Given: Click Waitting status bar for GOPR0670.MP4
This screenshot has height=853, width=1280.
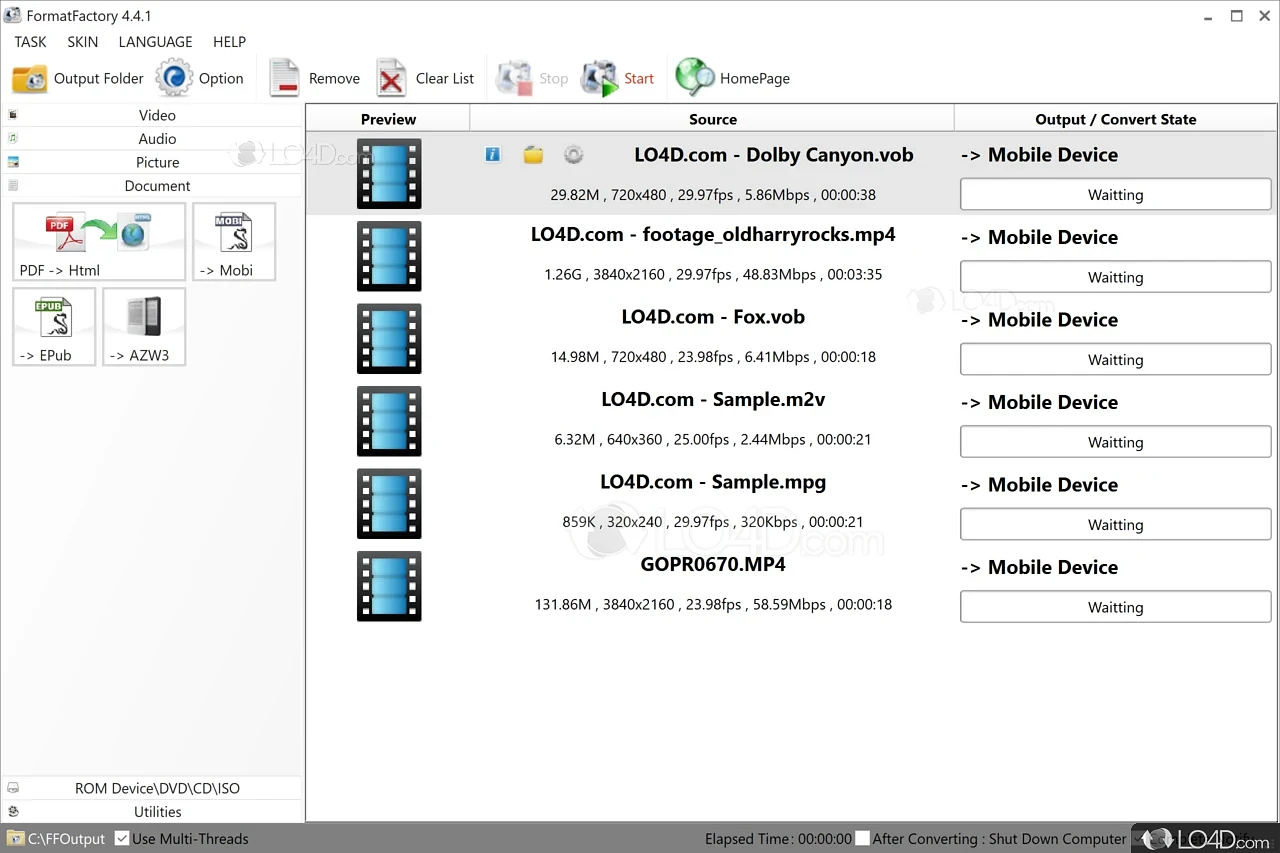Looking at the screenshot, I should 1115,607.
